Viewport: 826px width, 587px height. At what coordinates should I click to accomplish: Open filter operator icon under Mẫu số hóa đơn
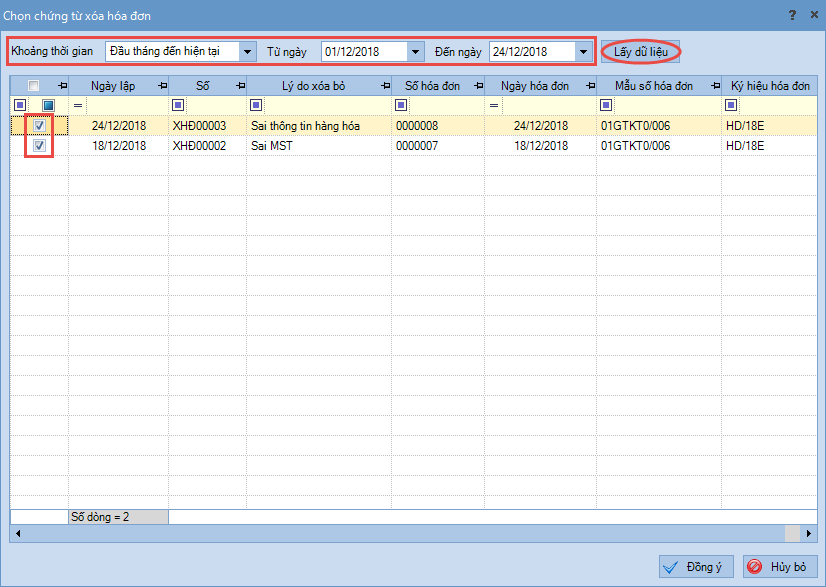[606, 105]
